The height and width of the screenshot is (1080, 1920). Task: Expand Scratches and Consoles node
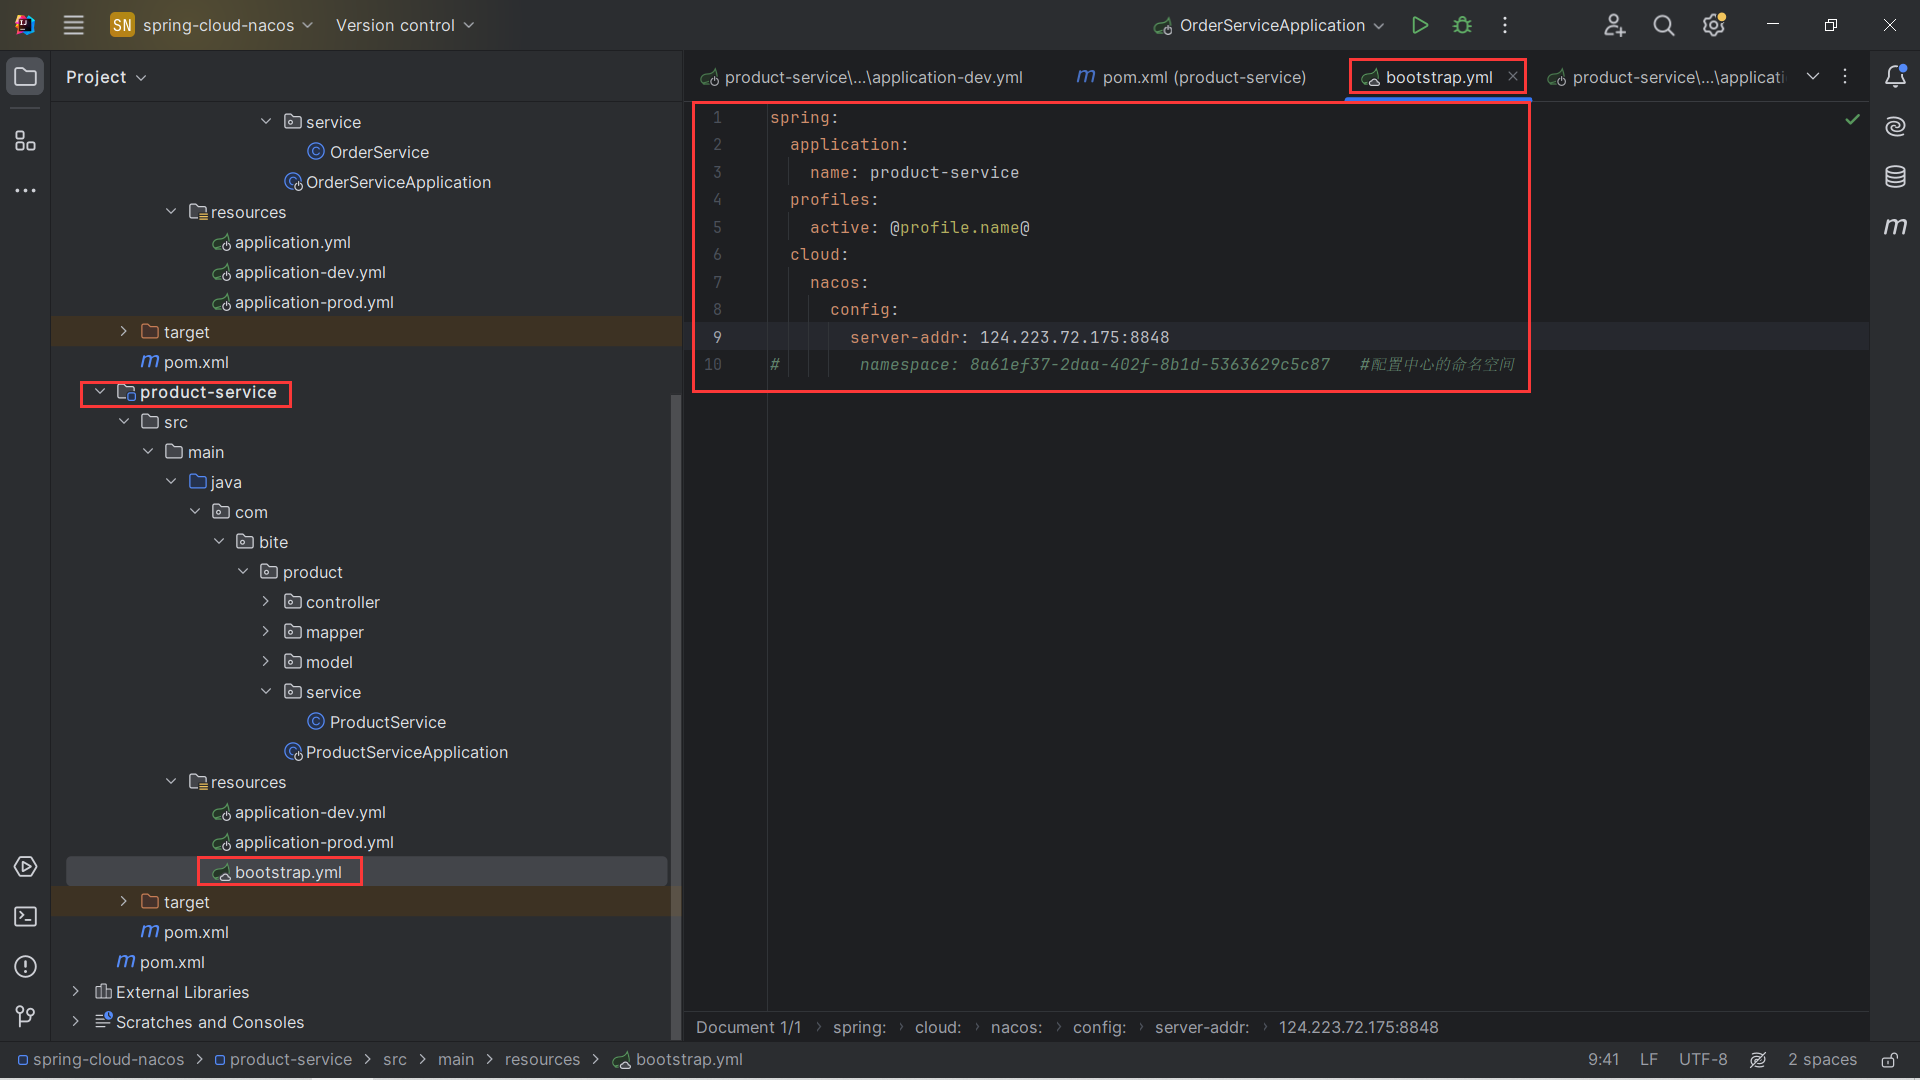coord(76,1022)
